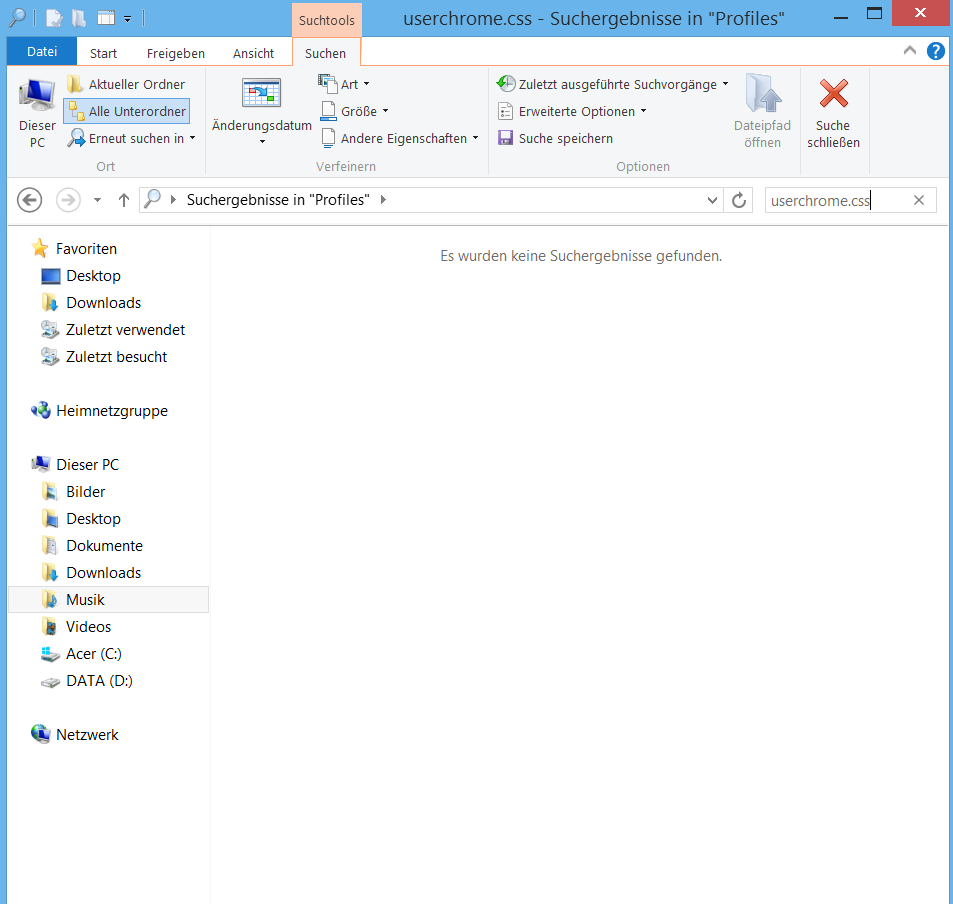Open Erweiterte Optionen dropdown
Viewport: 953px width, 904px height.
point(572,111)
